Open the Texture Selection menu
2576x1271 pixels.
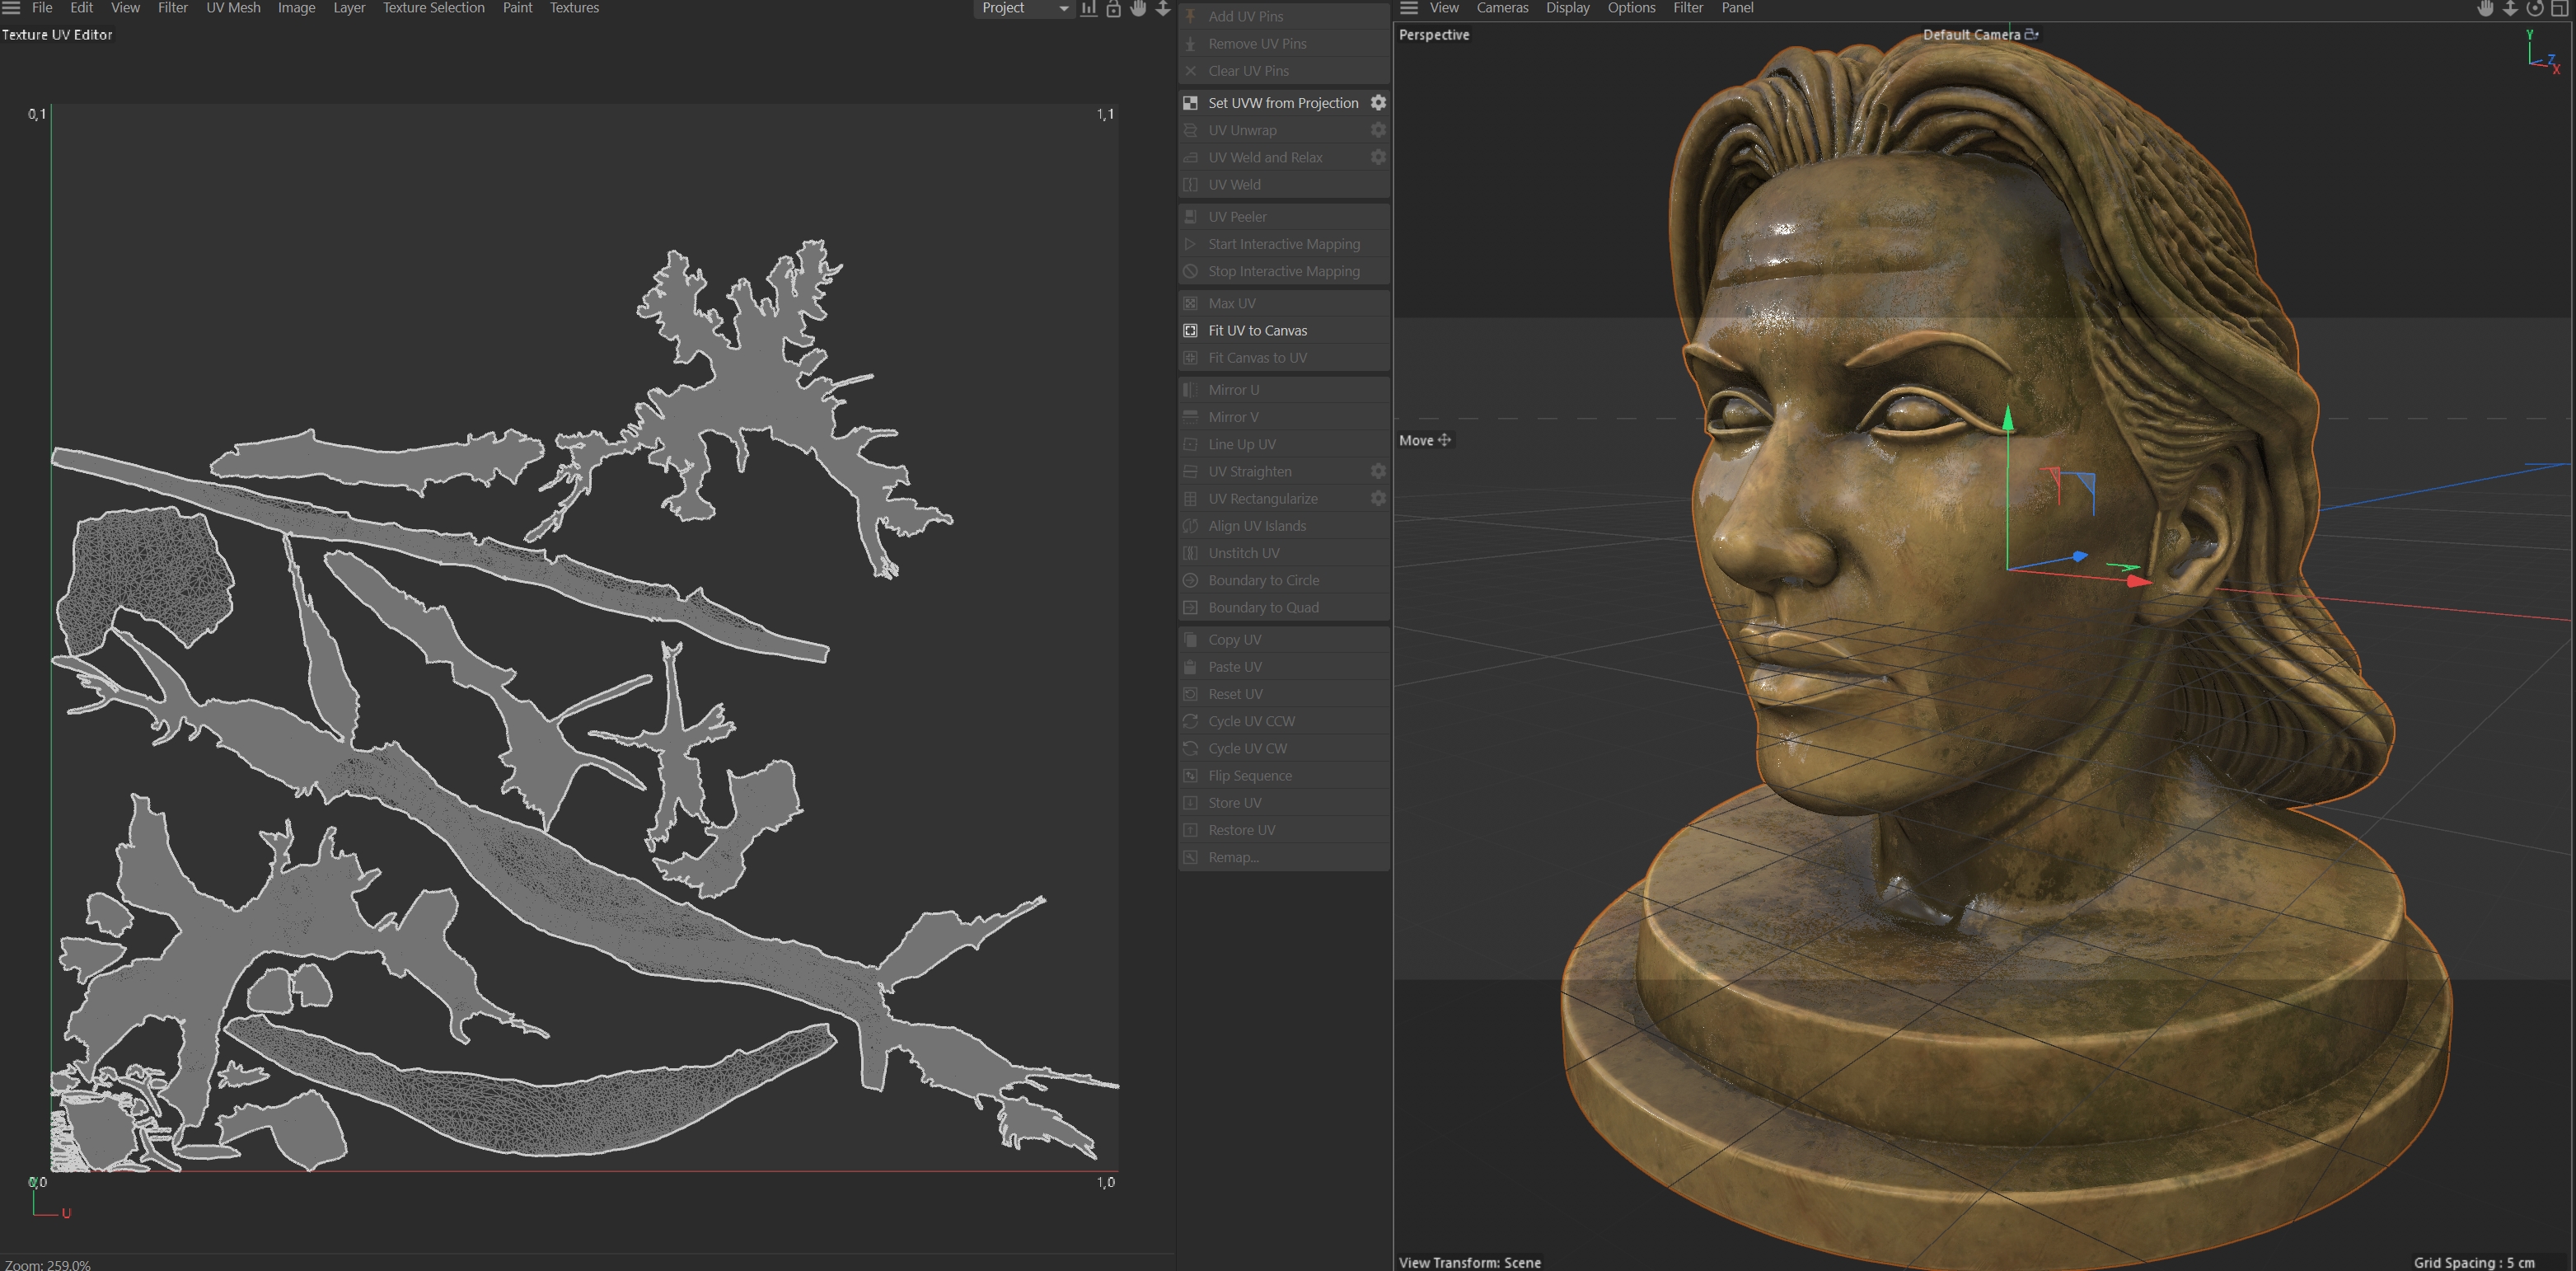433,8
